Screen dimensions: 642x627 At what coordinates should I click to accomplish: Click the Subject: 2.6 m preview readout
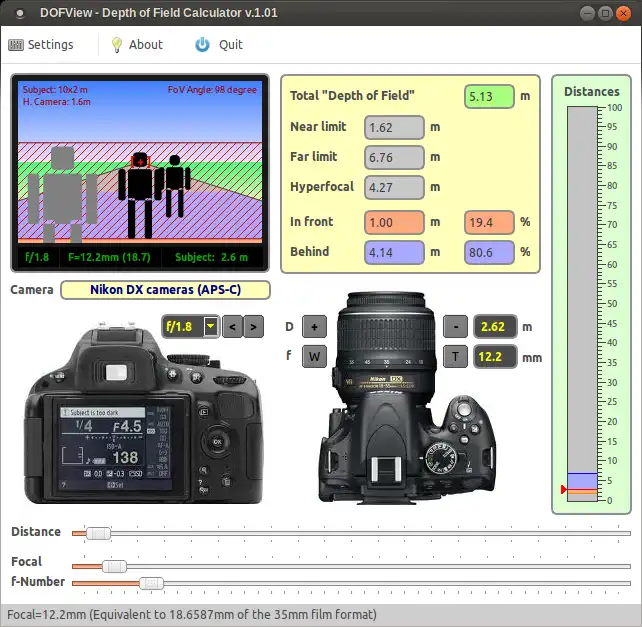coord(211,257)
